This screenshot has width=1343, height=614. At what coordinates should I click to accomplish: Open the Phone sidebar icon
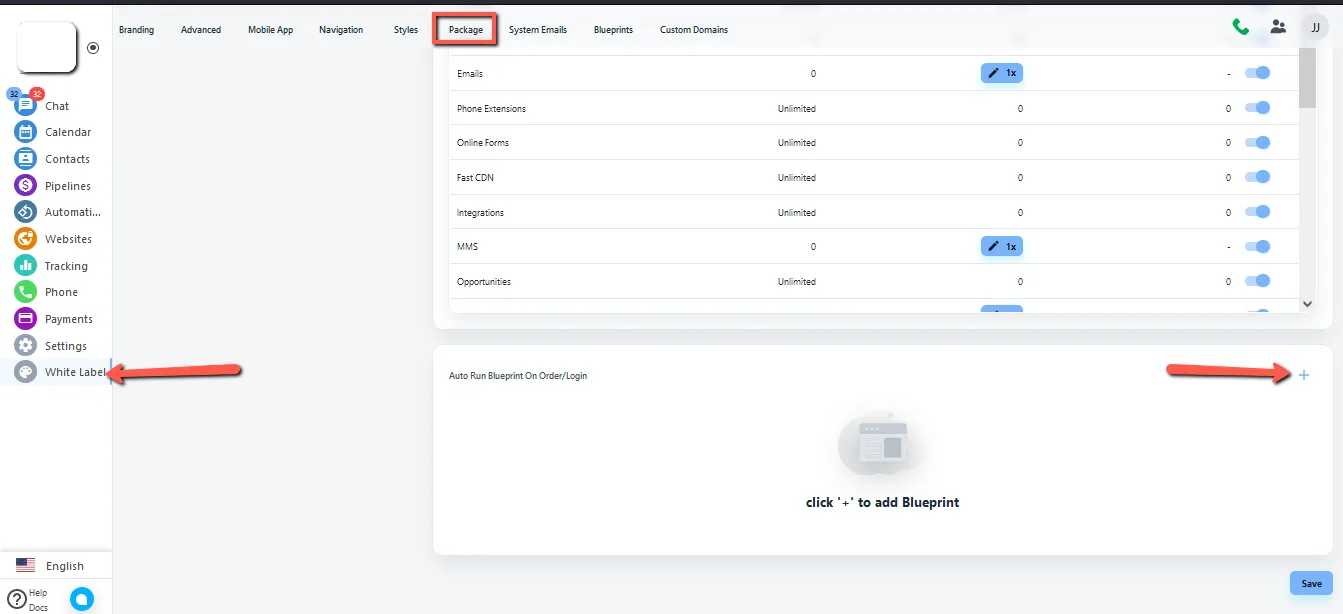point(25,292)
